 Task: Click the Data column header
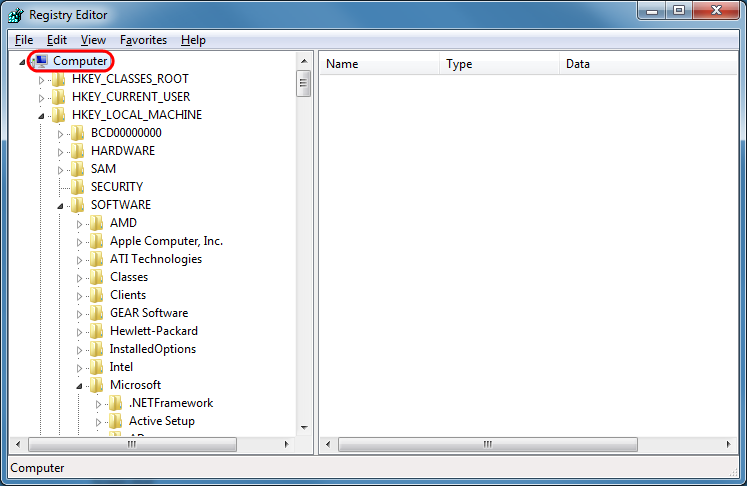(649, 64)
